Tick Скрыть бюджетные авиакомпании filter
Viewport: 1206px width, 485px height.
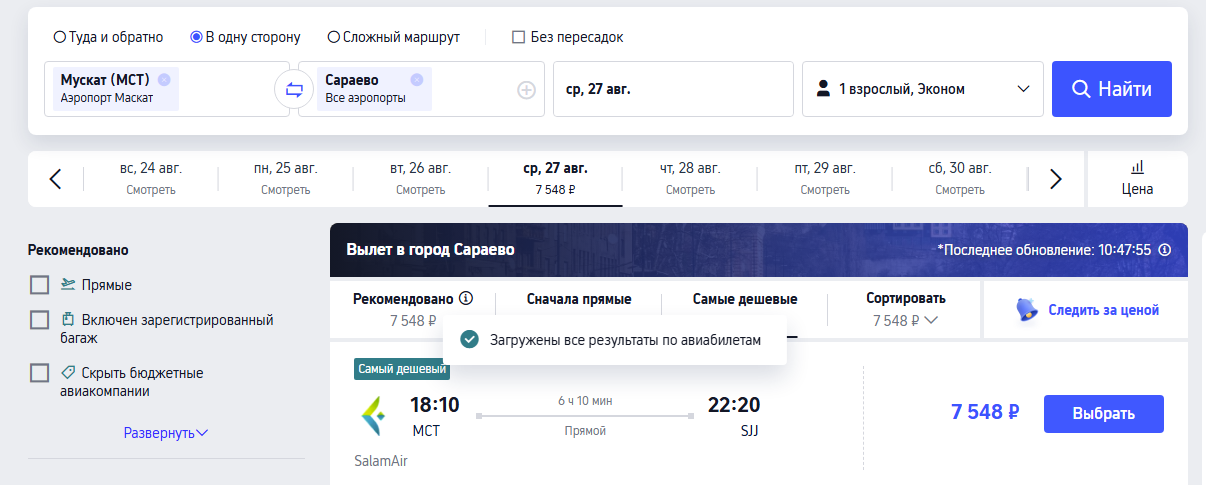pyautogui.click(x=39, y=373)
